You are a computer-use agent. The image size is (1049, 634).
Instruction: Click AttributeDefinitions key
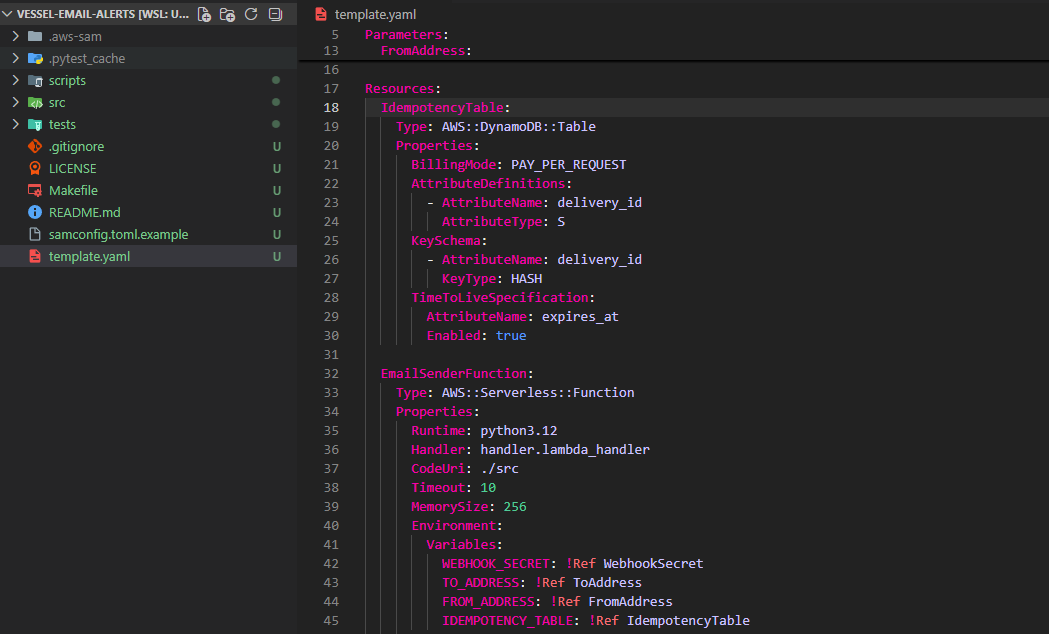pyautogui.click(x=488, y=183)
